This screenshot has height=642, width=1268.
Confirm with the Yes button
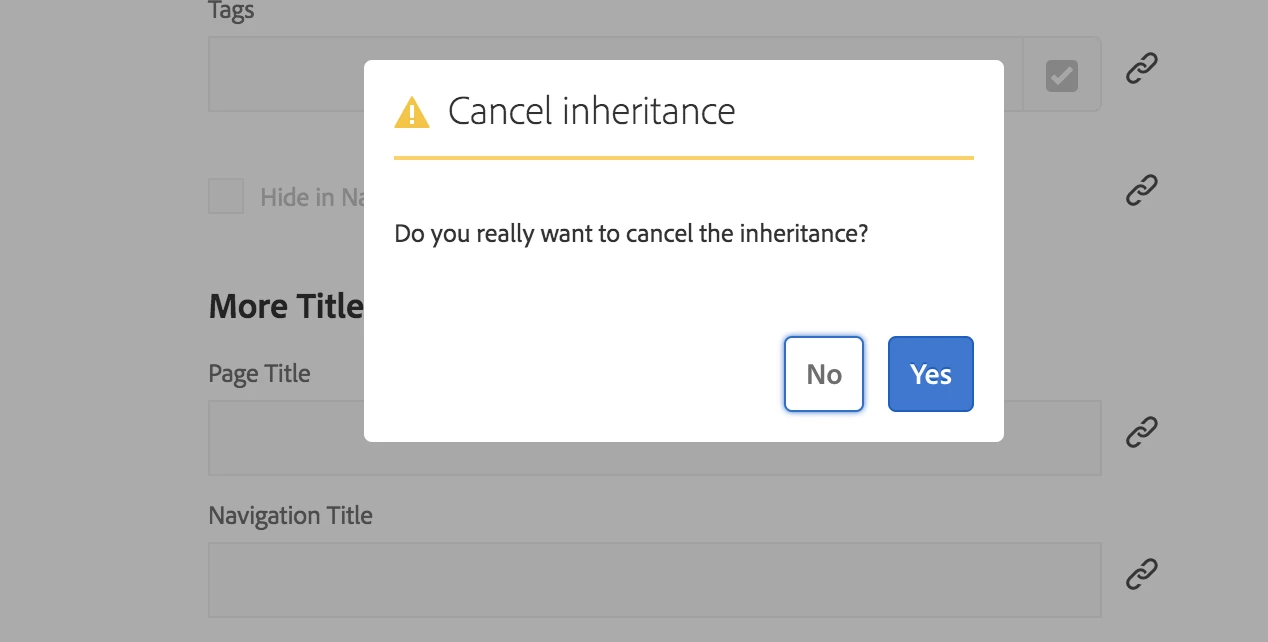pyautogui.click(x=930, y=374)
